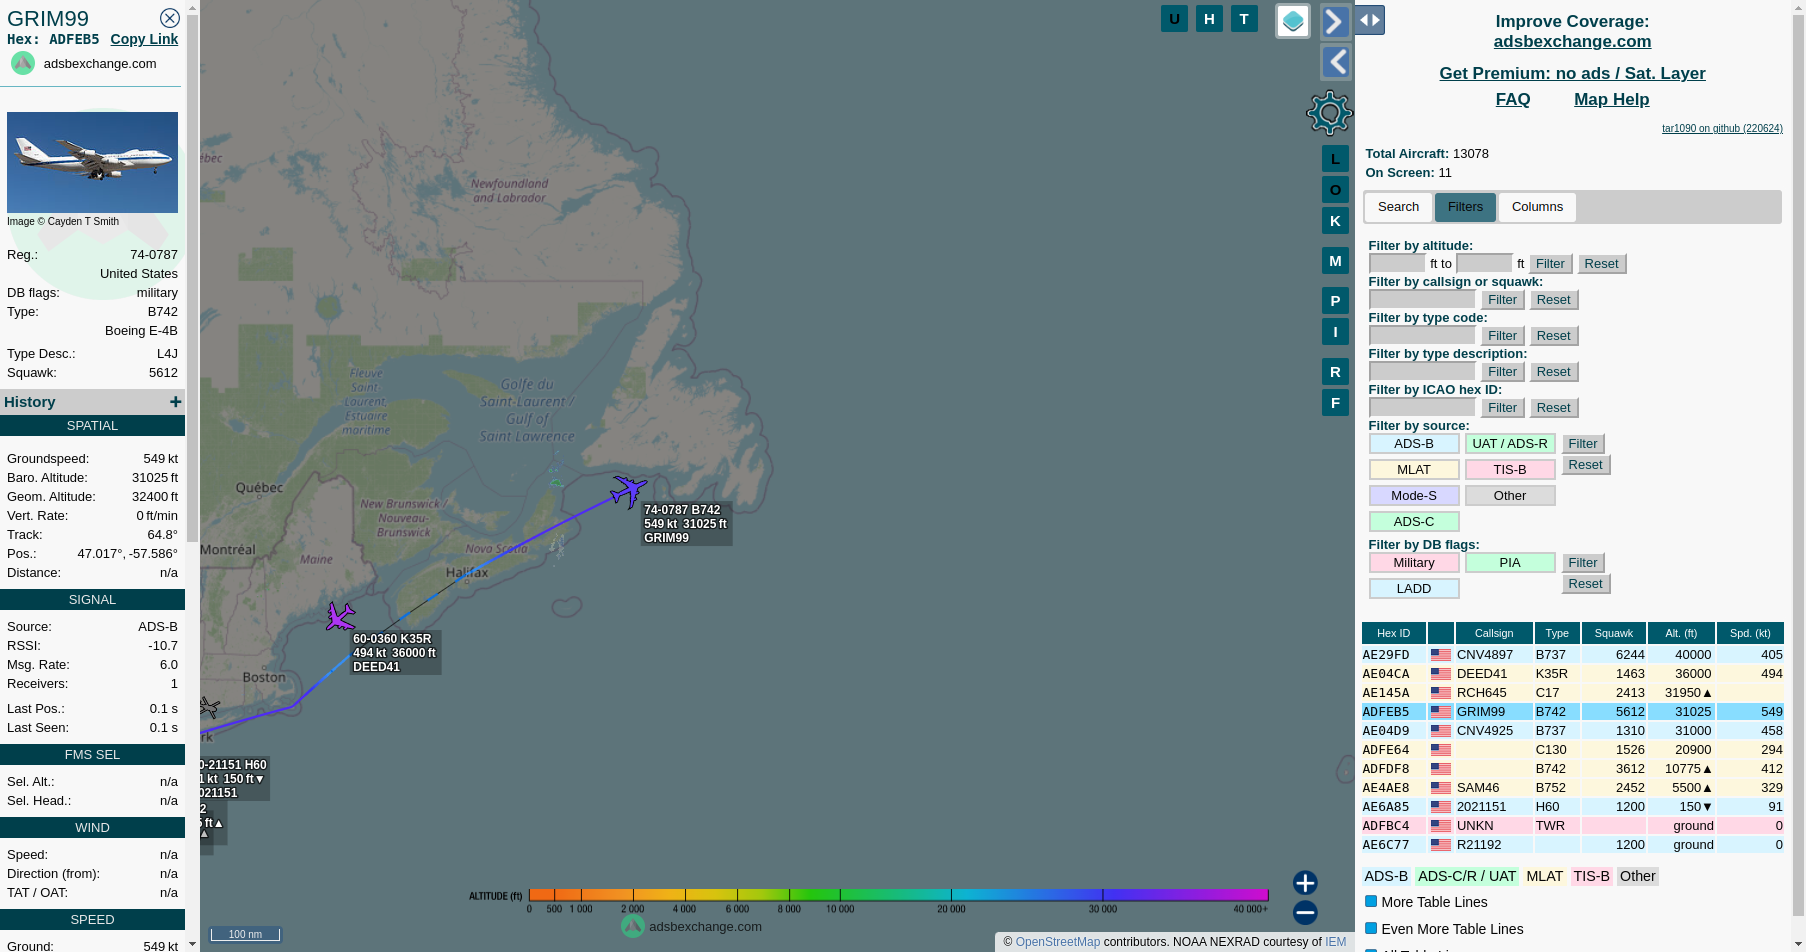Open Get Premium link
Image resolution: width=1806 pixels, height=952 pixels.
1572,73
